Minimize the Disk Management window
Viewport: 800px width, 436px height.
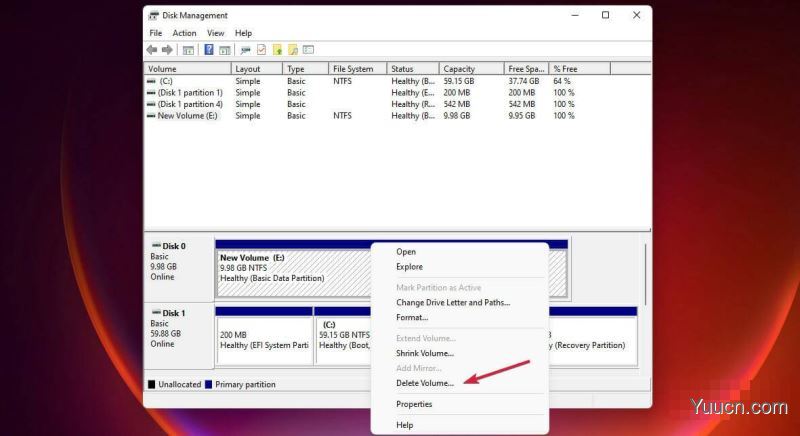[x=575, y=15]
